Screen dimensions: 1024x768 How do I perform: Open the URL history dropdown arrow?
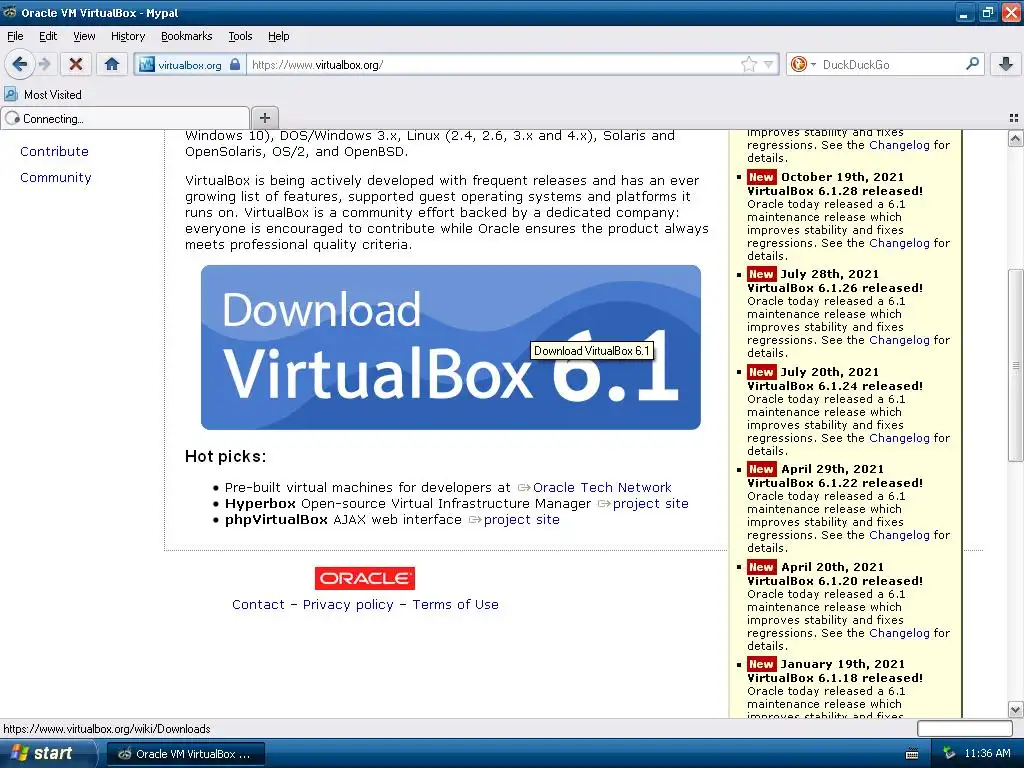tap(769, 64)
